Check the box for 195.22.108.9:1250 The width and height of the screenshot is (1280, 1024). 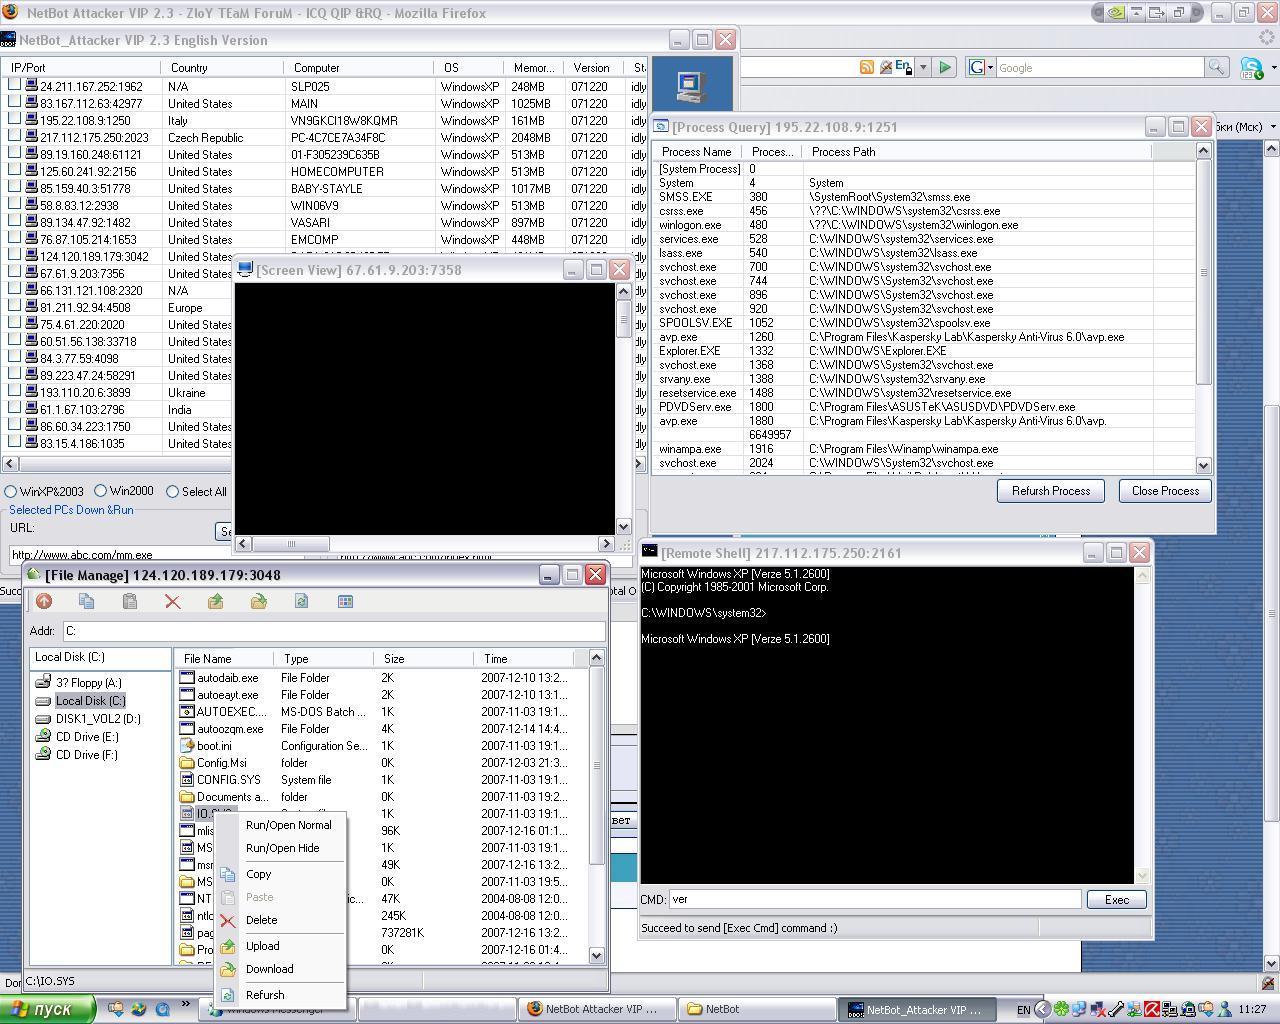click(15, 120)
